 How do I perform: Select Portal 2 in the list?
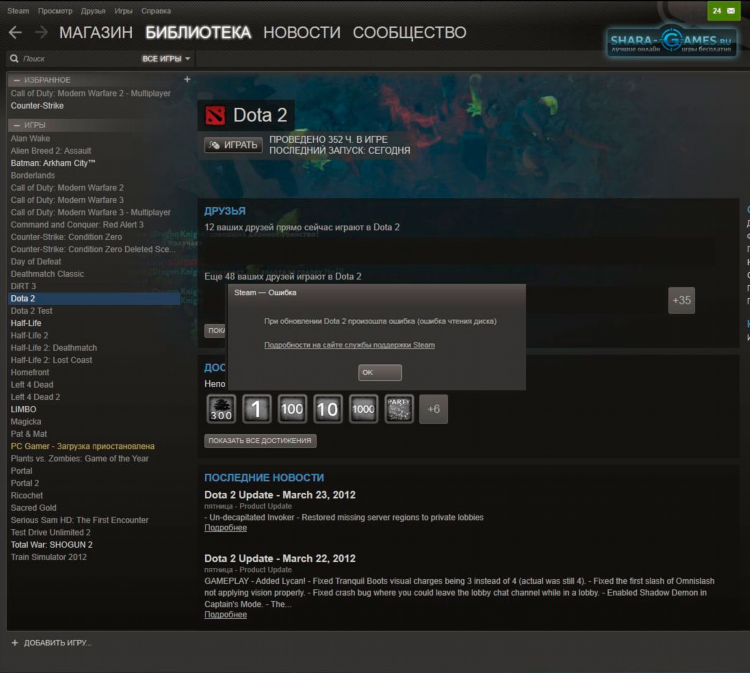pos(25,483)
